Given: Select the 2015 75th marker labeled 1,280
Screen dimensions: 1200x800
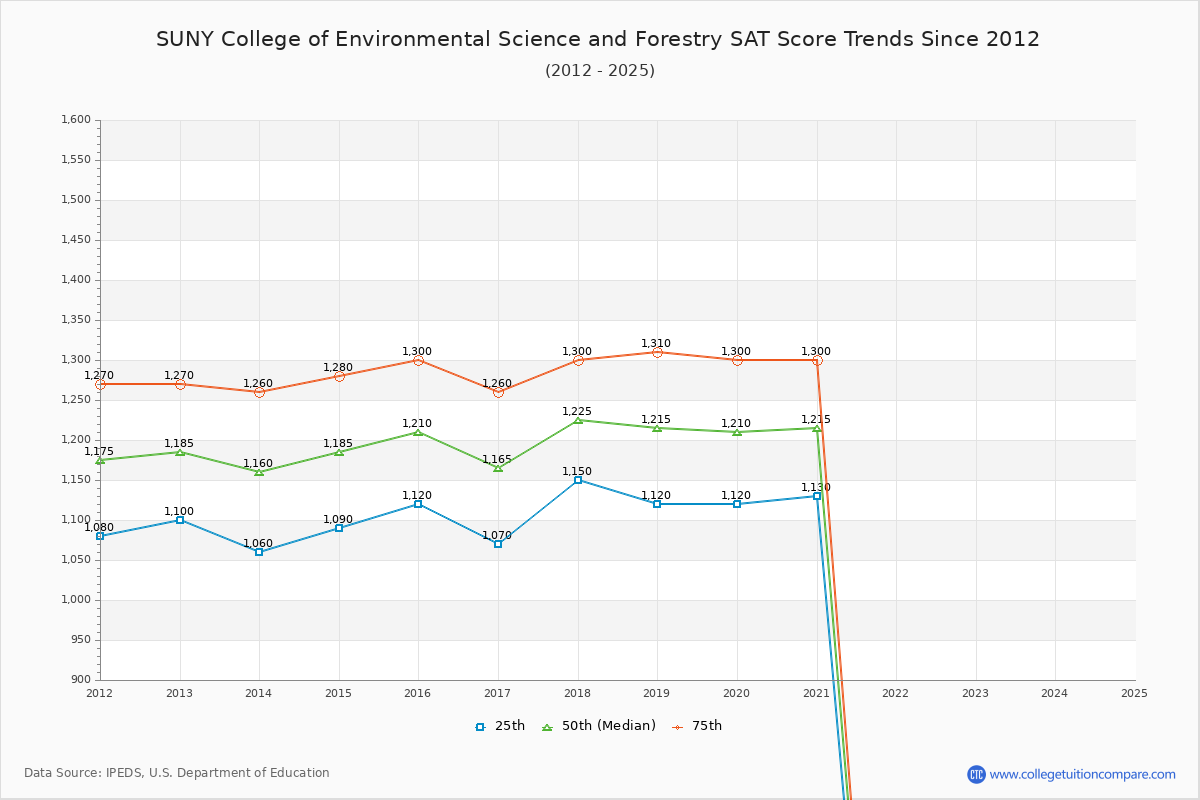Looking at the screenshot, I should pyautogui.click(x=339, y=376).
